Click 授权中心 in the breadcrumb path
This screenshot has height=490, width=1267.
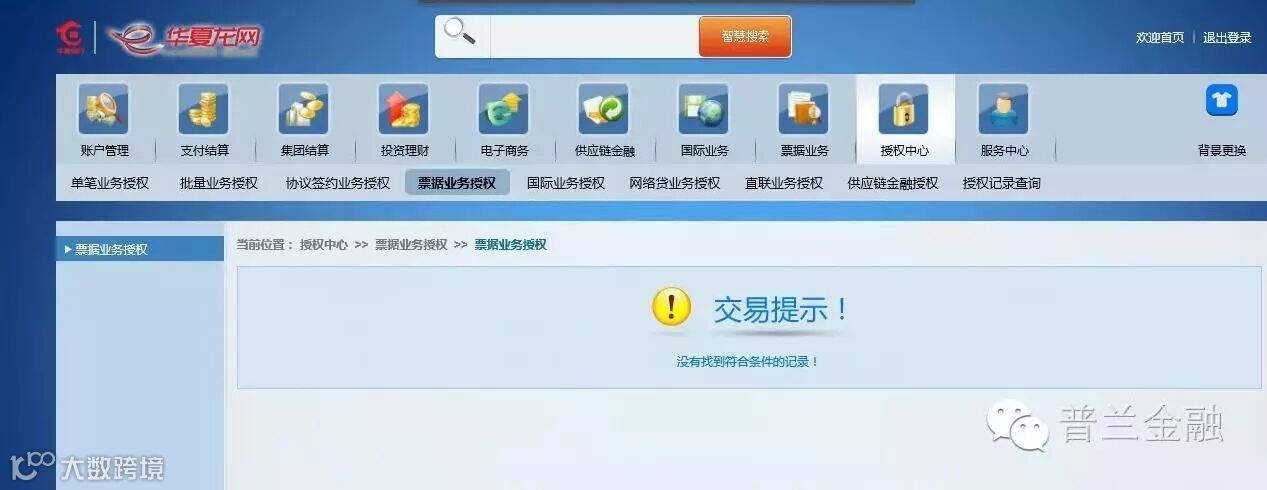[x=324, y=244]
